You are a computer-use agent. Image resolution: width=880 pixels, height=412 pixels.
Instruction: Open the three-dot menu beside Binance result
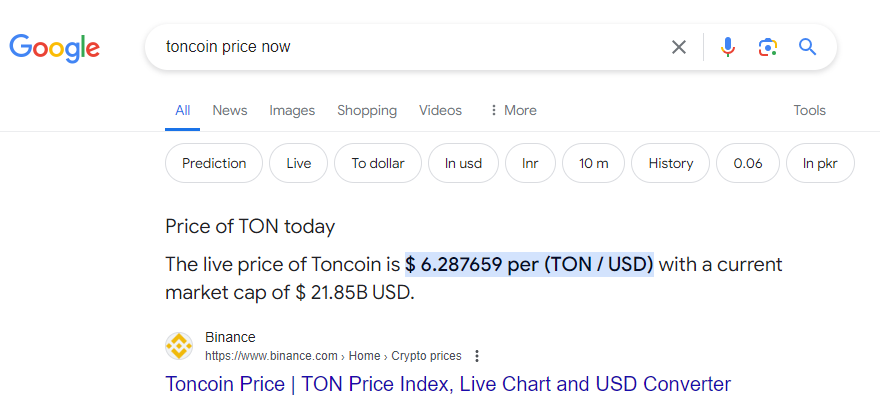pyautogui.click(x=477, y=356)
